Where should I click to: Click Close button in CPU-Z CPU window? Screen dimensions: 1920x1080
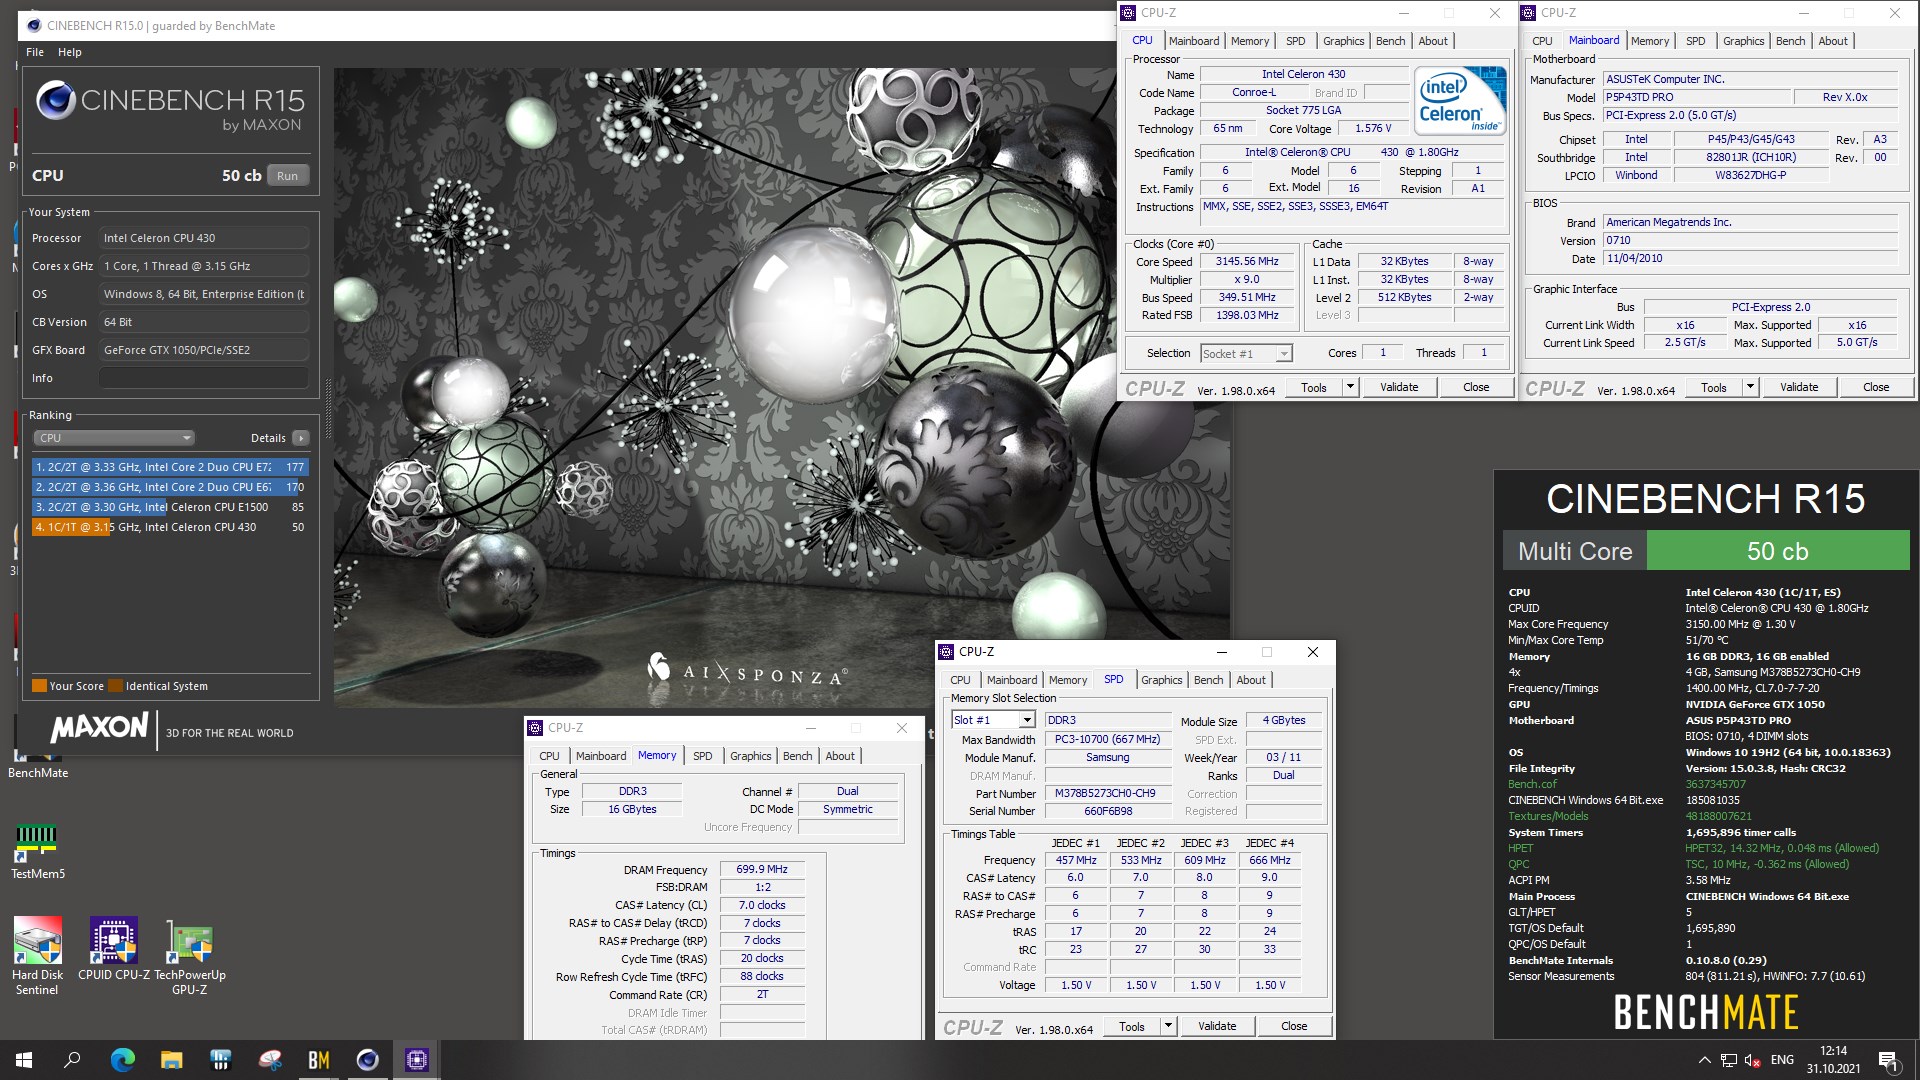(x=1476, y=387)
